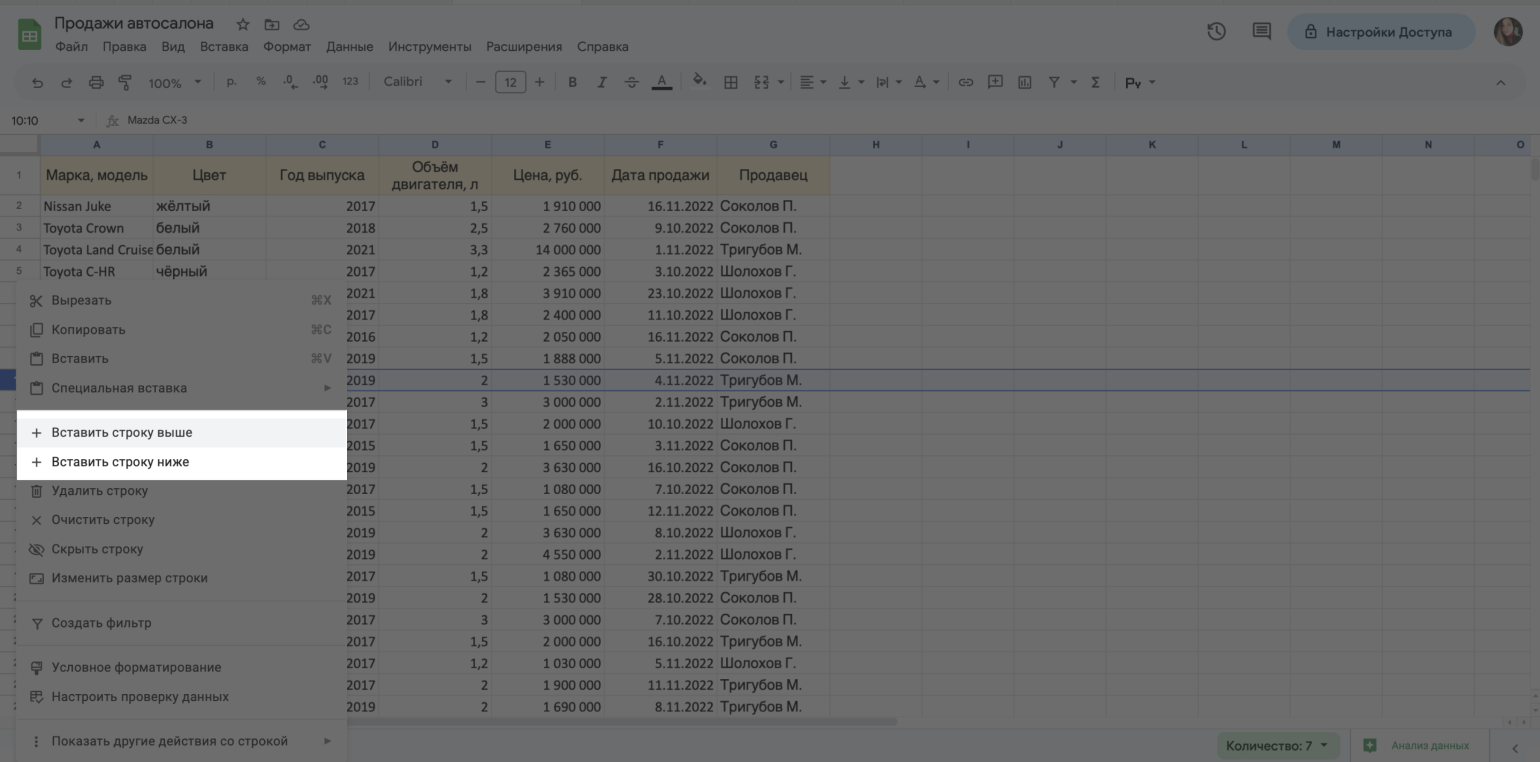Toggle italic formatting
Viewport: 1540px width, 762px height.
(601, 83)
